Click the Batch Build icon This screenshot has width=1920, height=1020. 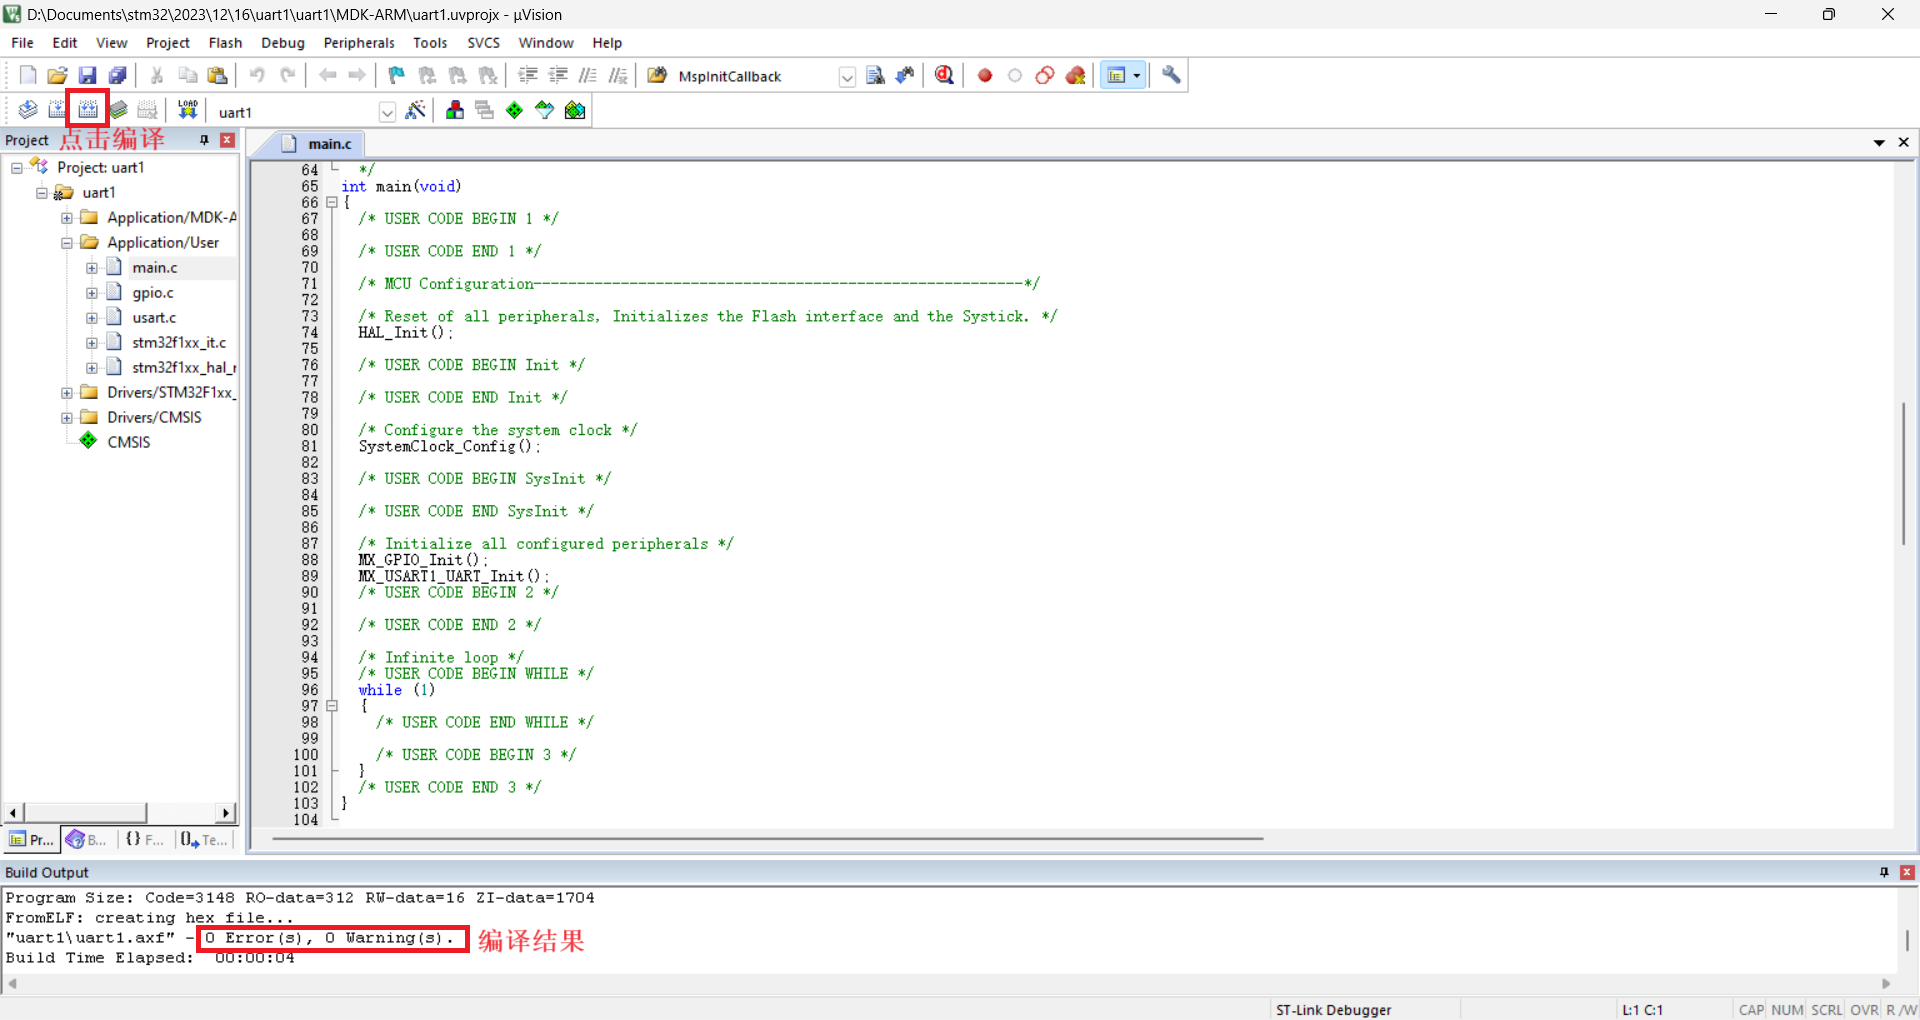tap(118, 110)
